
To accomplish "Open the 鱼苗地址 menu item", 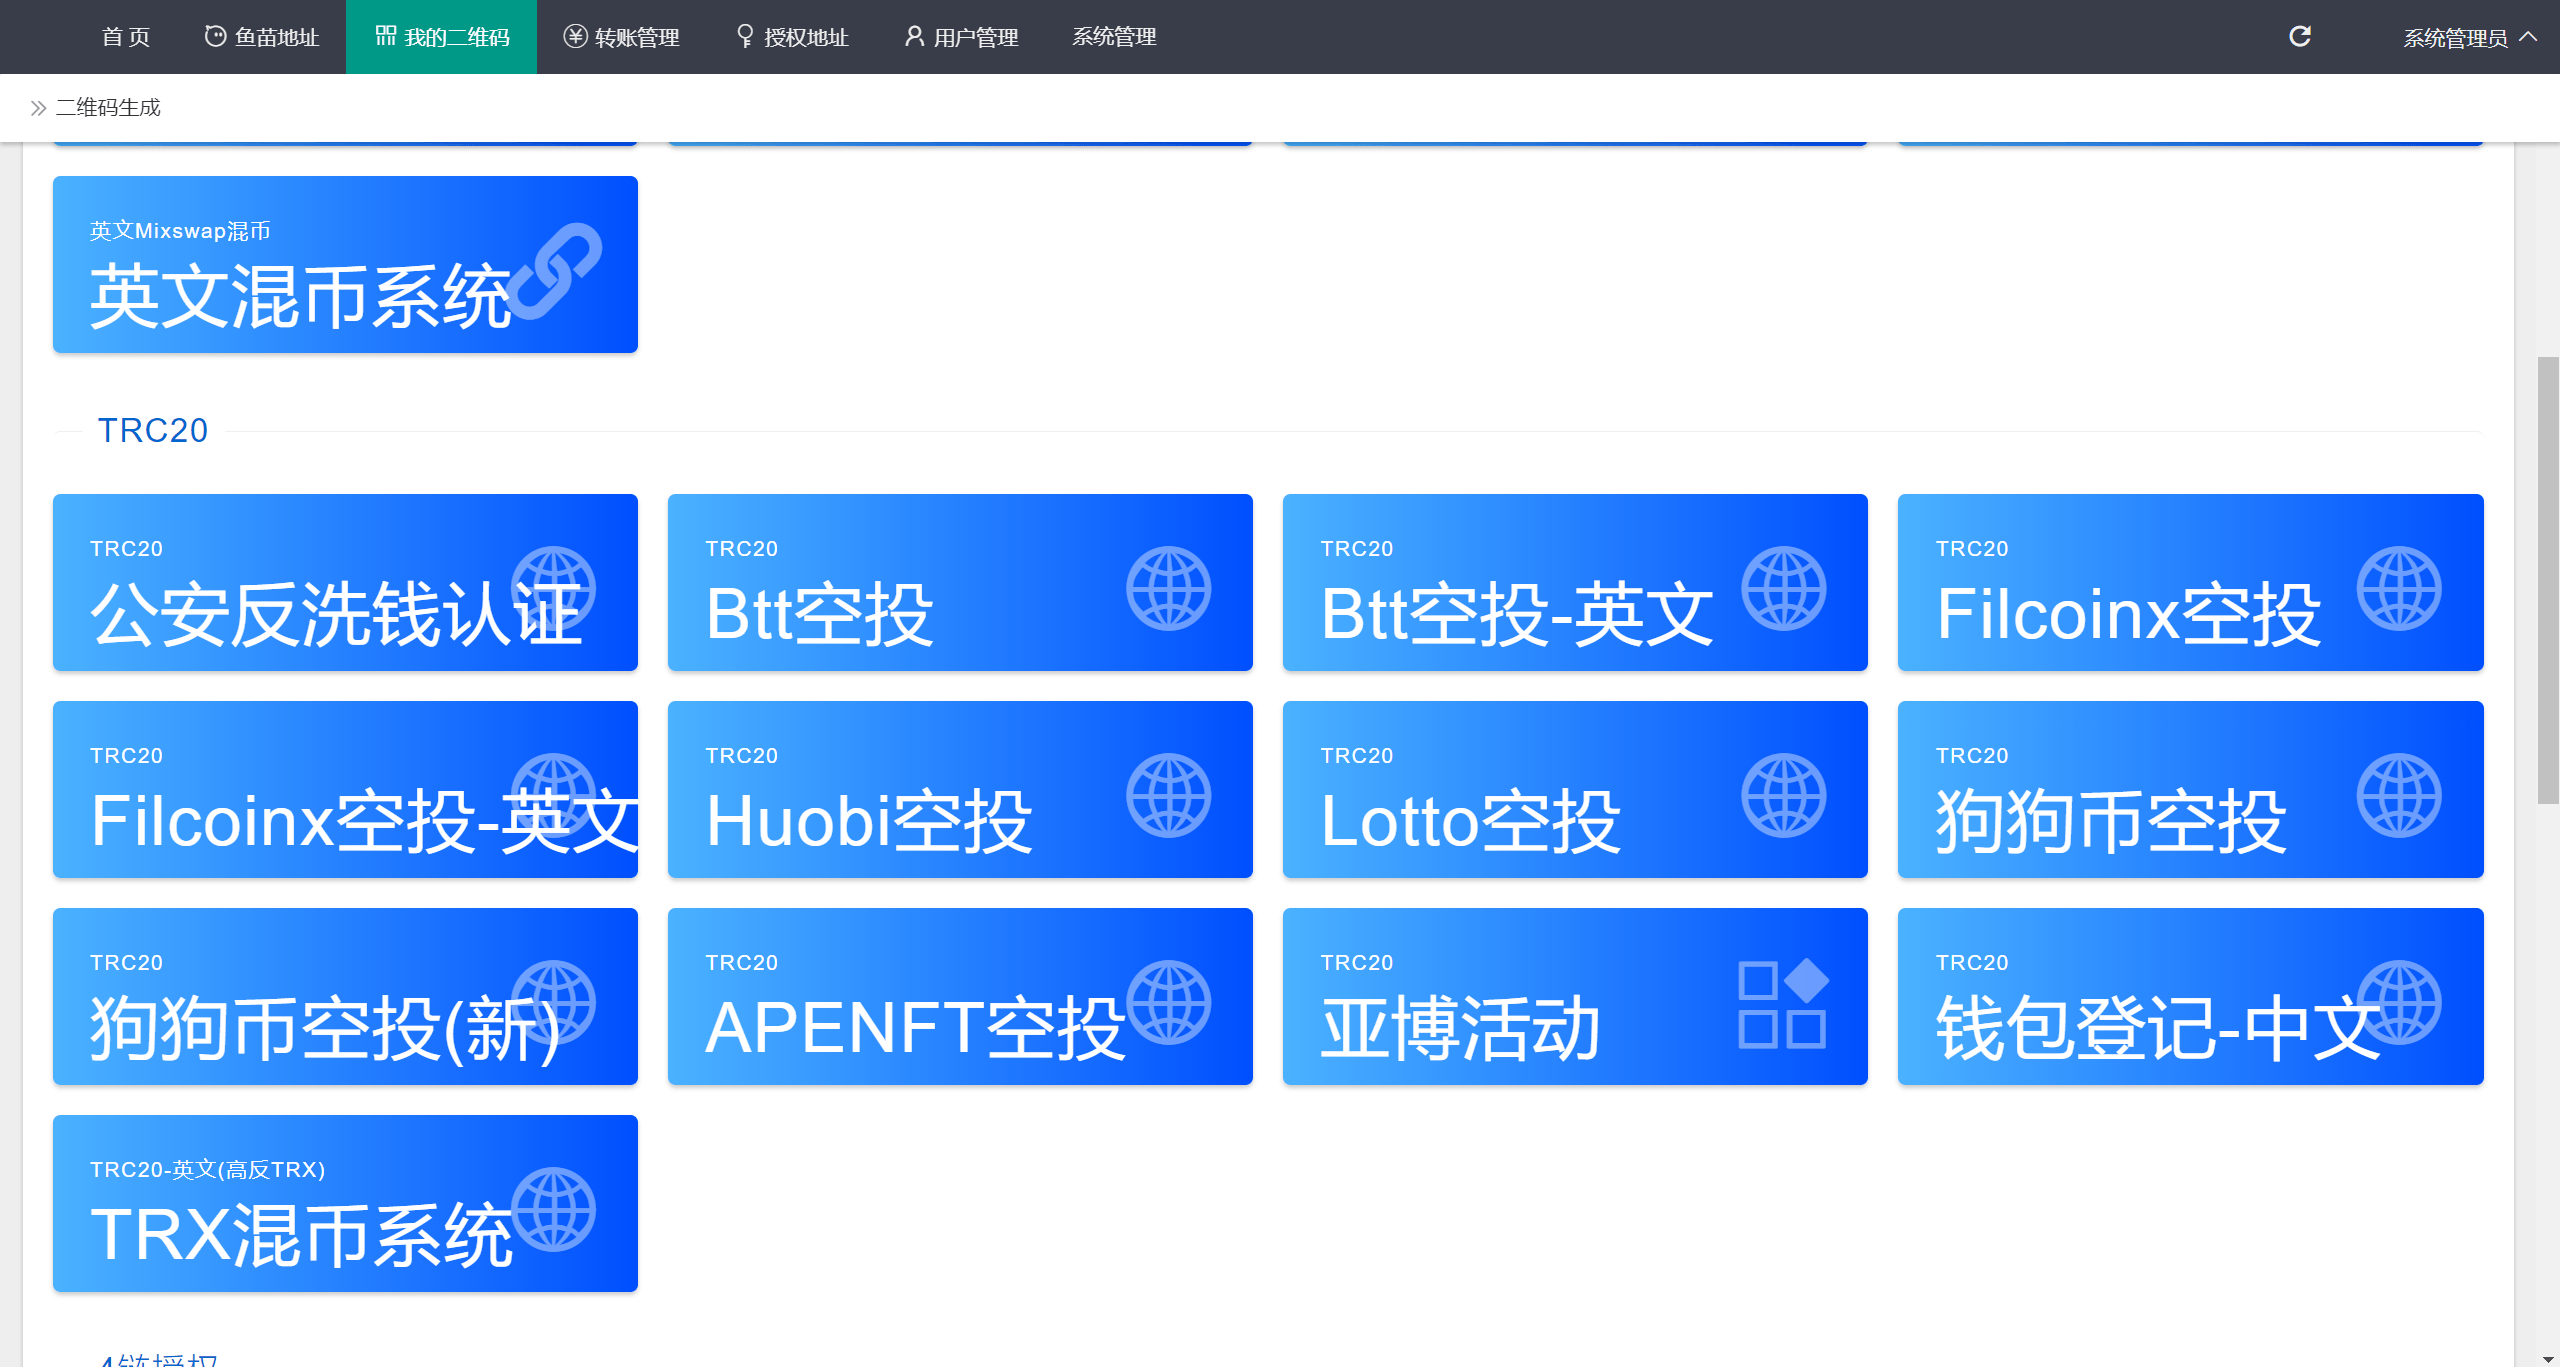I will pyautogui.click(x=262, y=37).
